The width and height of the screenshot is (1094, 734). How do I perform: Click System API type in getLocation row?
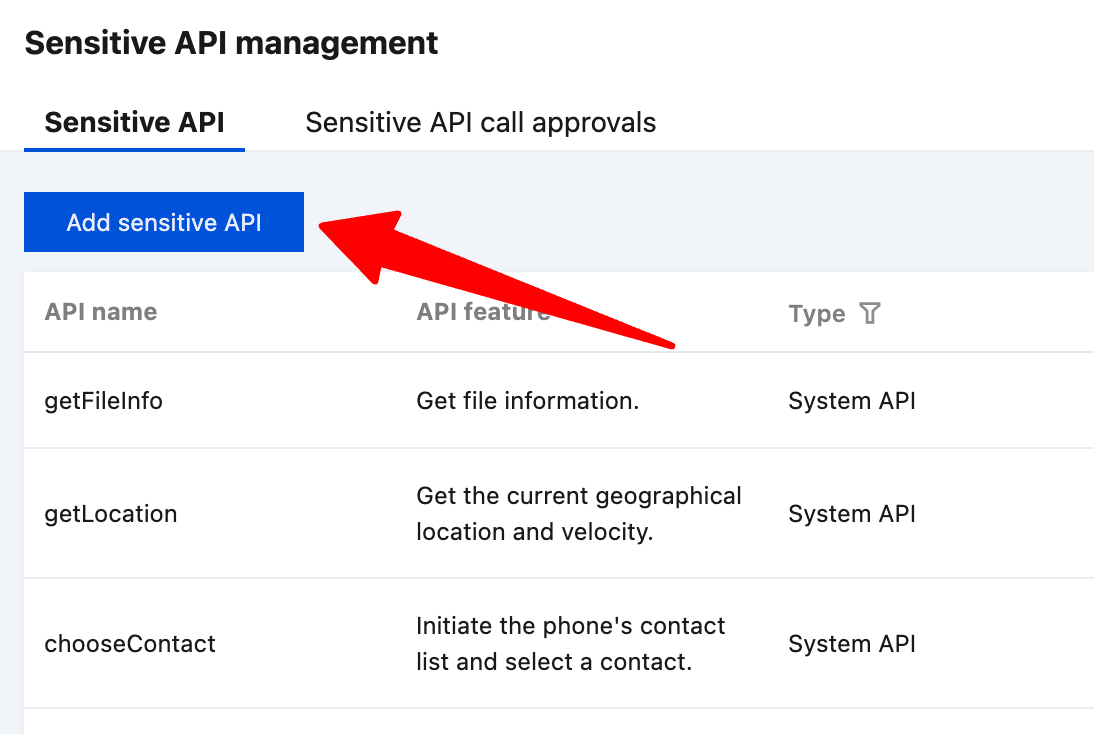(851, 514)
